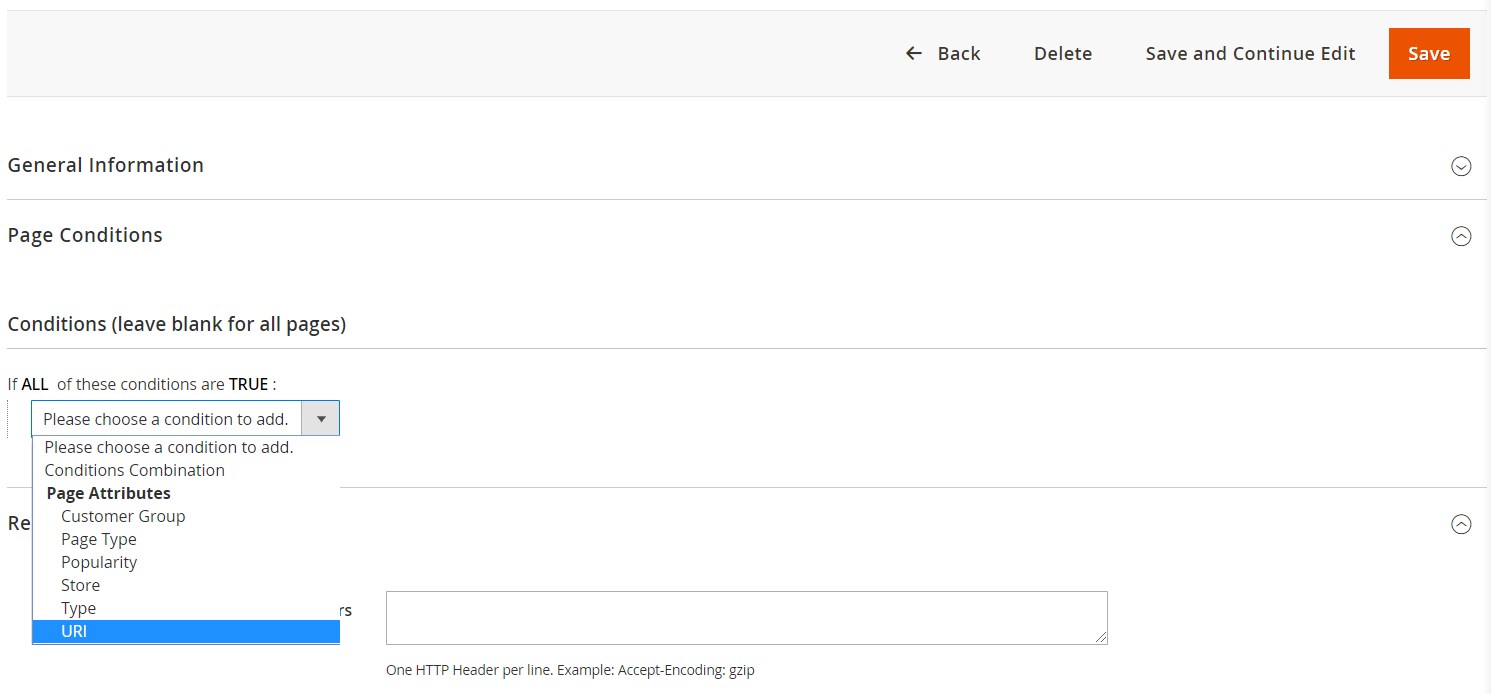Collapse the Page Conditions section chevron

(1461, 236)
